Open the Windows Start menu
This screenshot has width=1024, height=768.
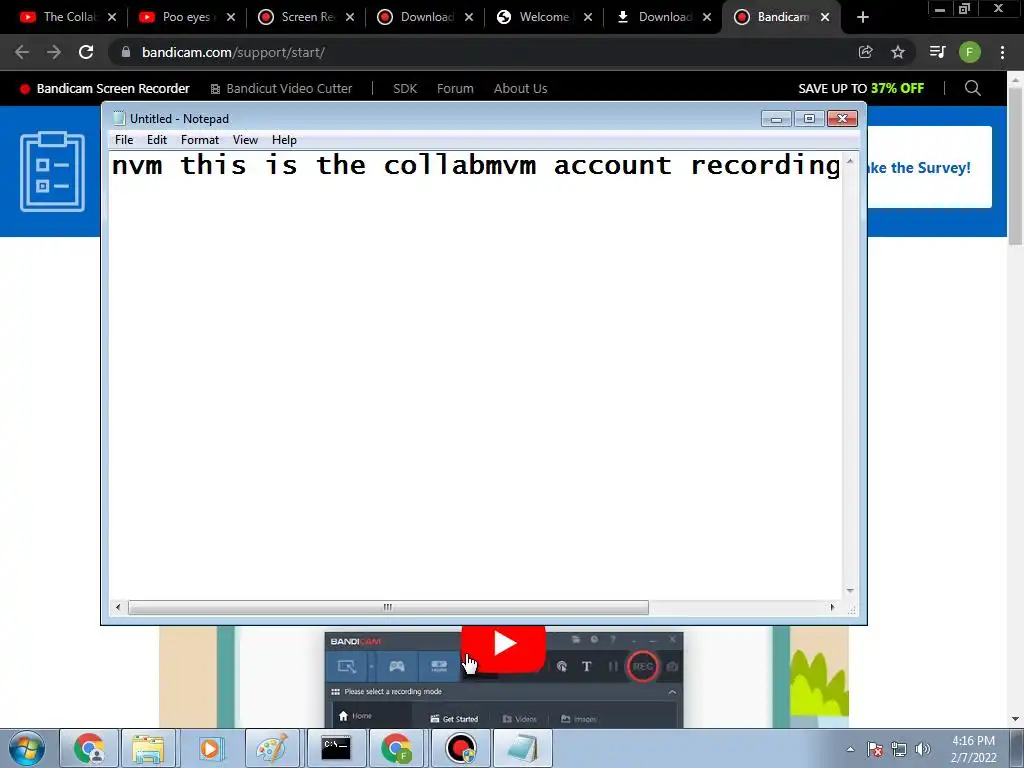pos(27,748)
